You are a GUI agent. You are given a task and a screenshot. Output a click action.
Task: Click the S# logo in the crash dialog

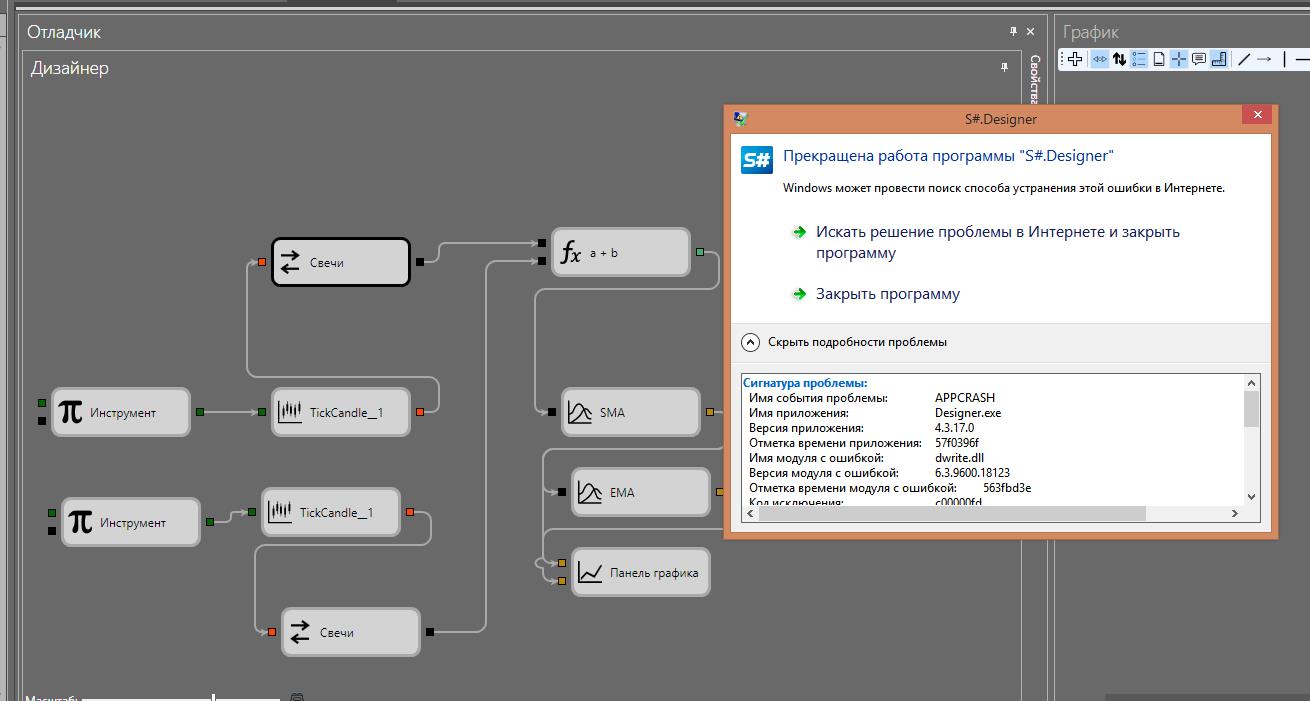[x=756, y=160]
